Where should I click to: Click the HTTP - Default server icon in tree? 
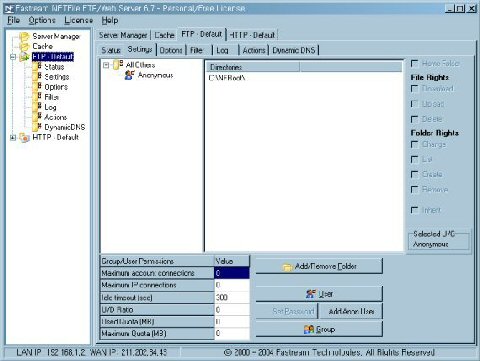(25, 137)
